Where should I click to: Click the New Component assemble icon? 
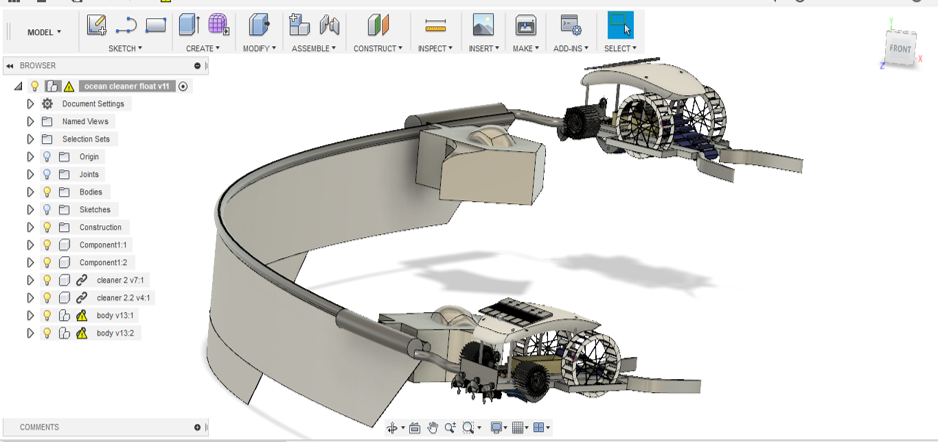point(299,25)
